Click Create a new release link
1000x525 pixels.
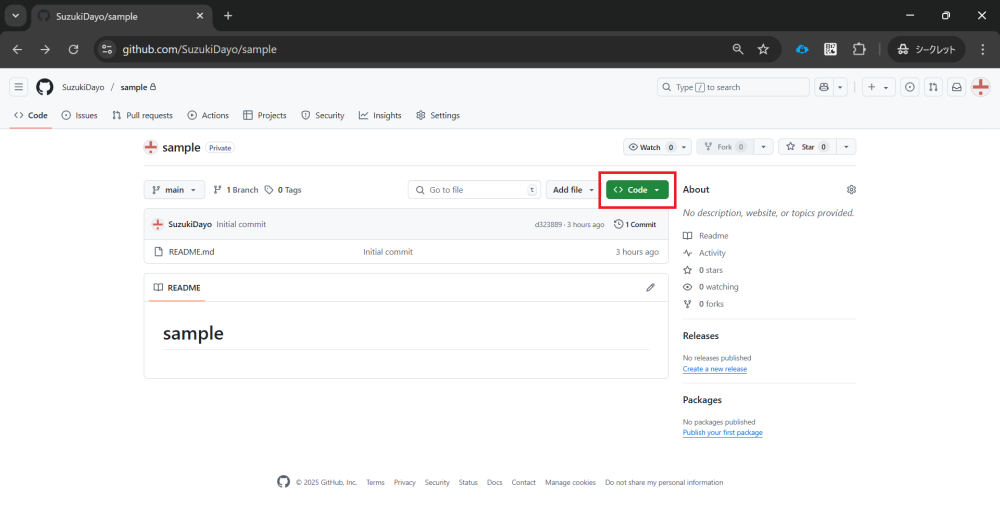[x=715, y=369]
